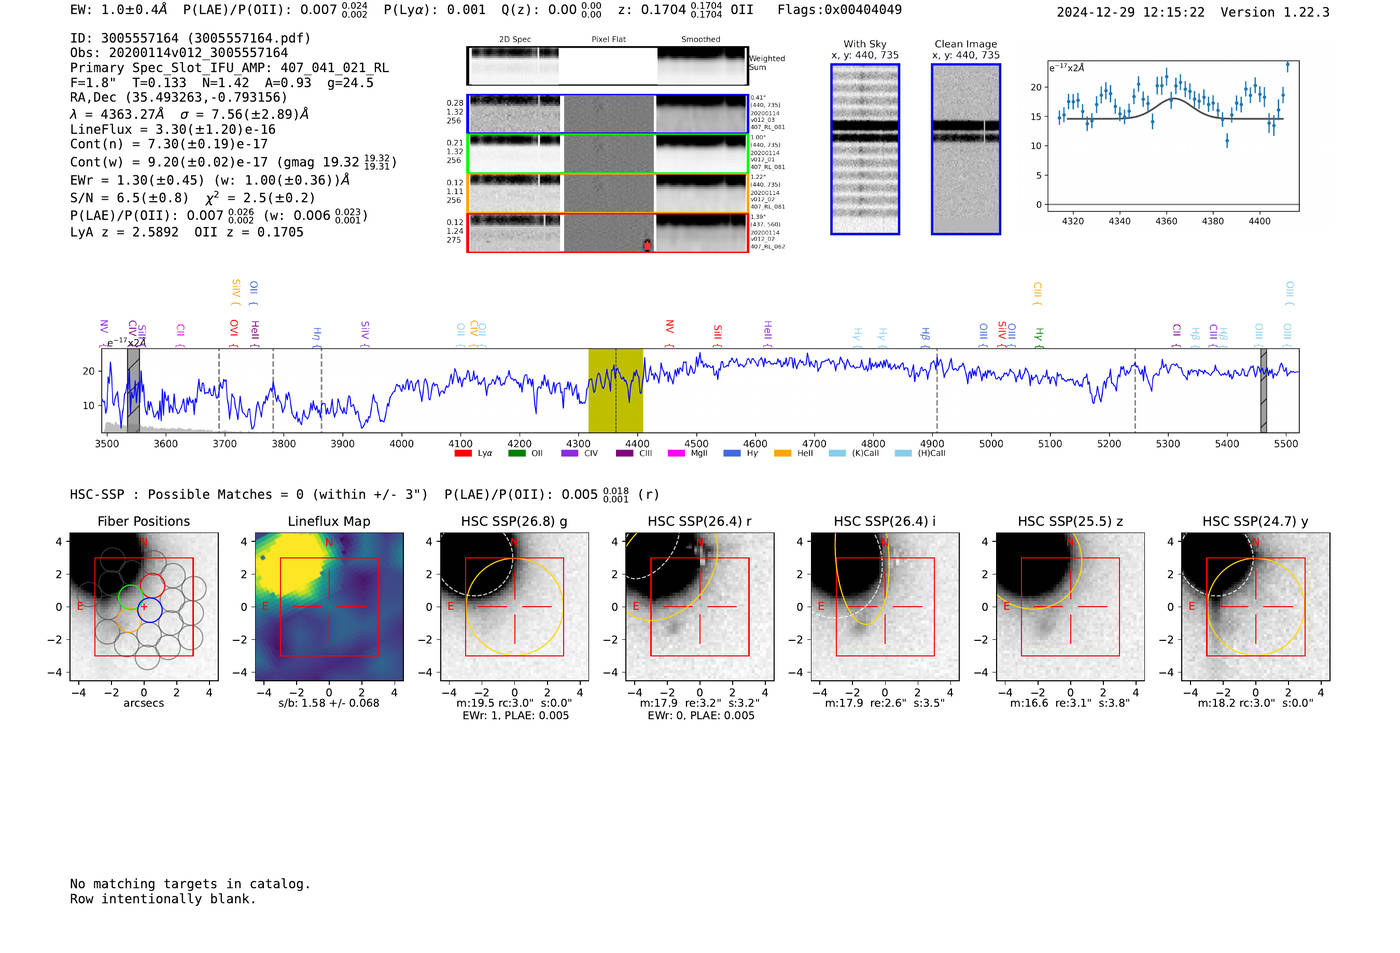This screenshot has height=953, width=1400.
Task: Open the HSC SSP(26.4) i image
Action: point(885,607)
